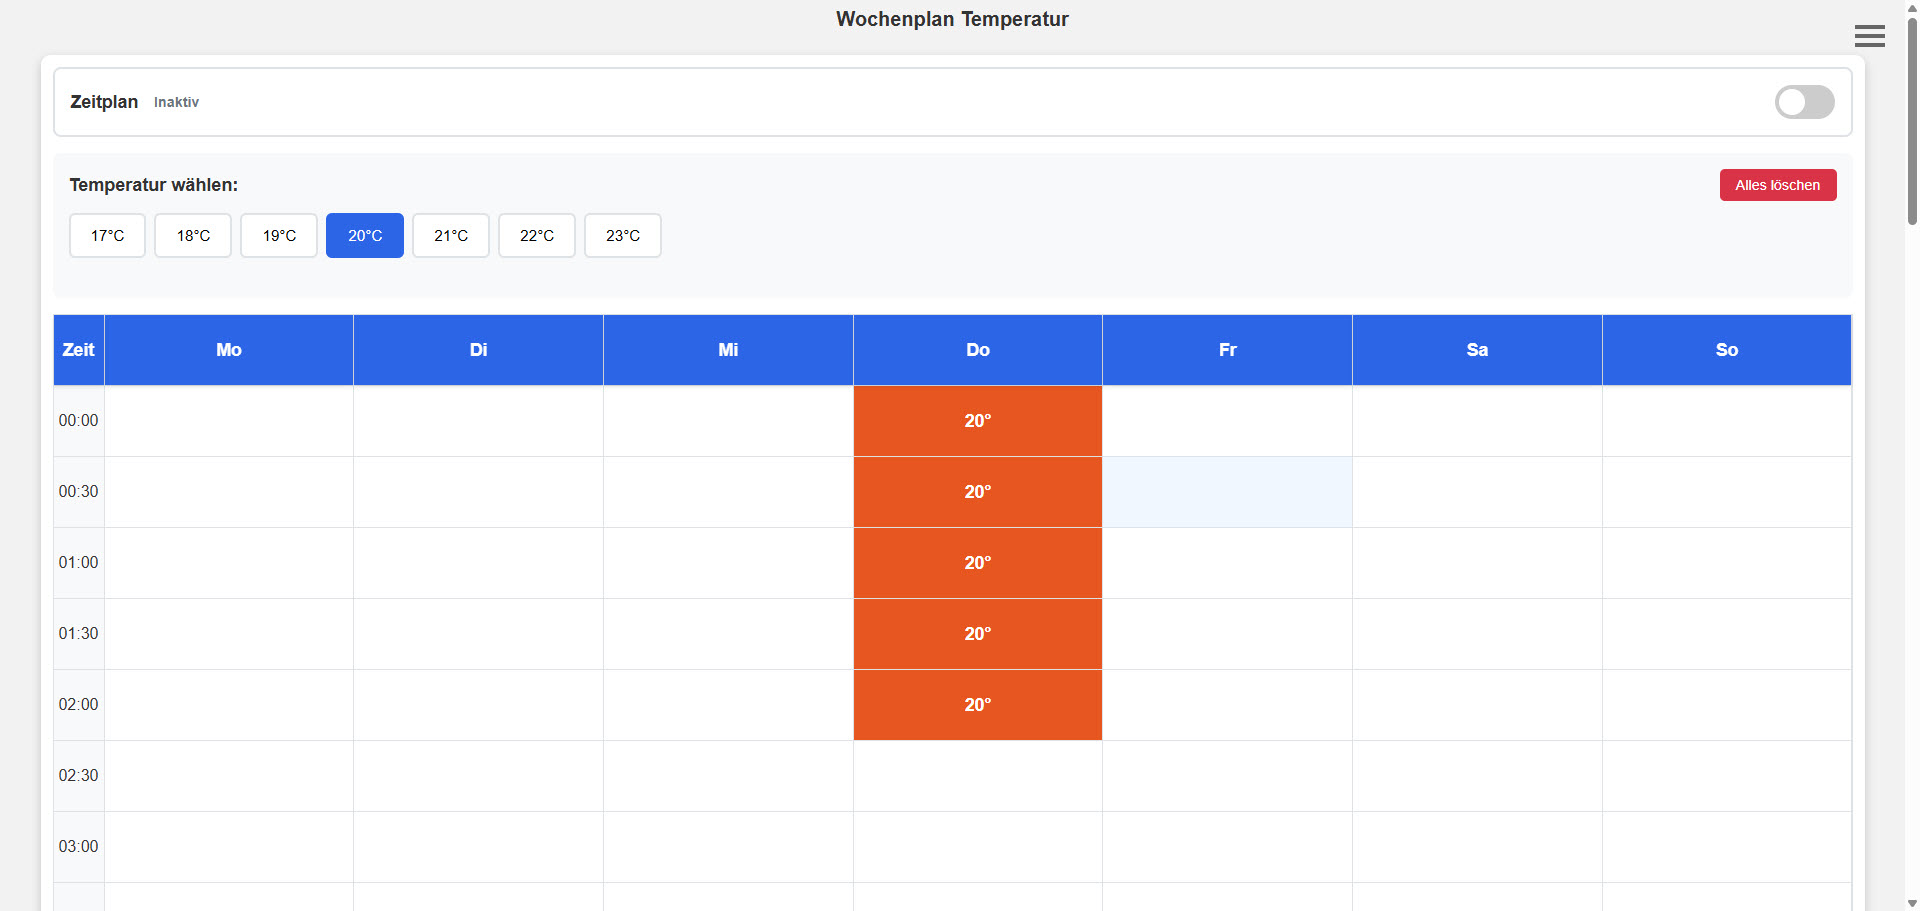Pick the 23°C temperature option
This screenshot has width=1920, height=911.
pos(623,236)
